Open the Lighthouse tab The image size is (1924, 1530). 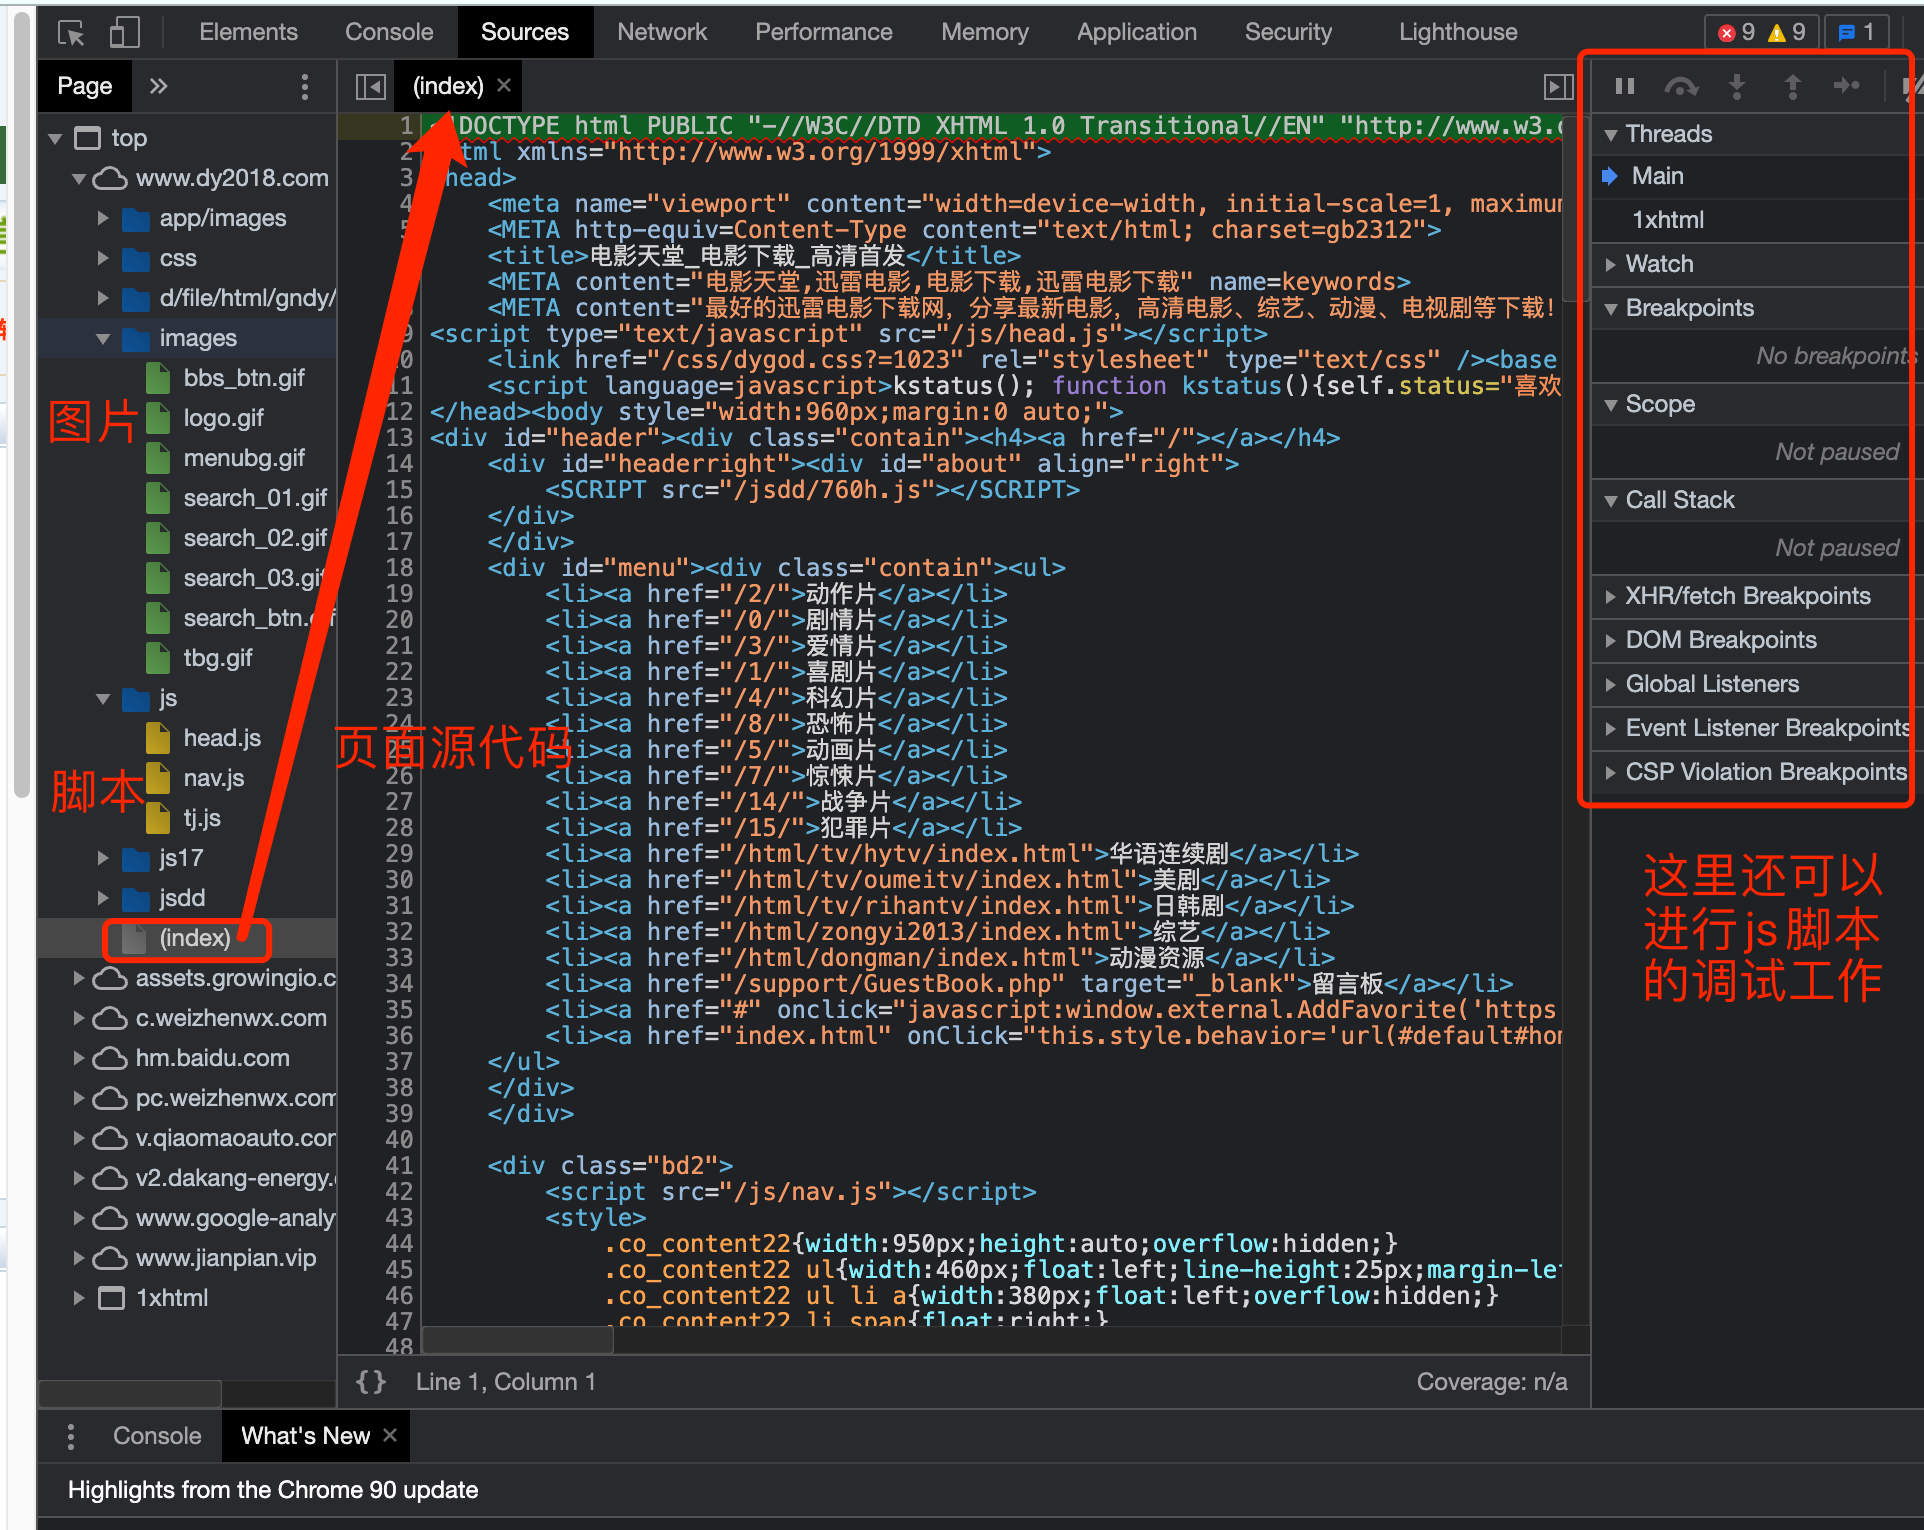(1457, 32)
